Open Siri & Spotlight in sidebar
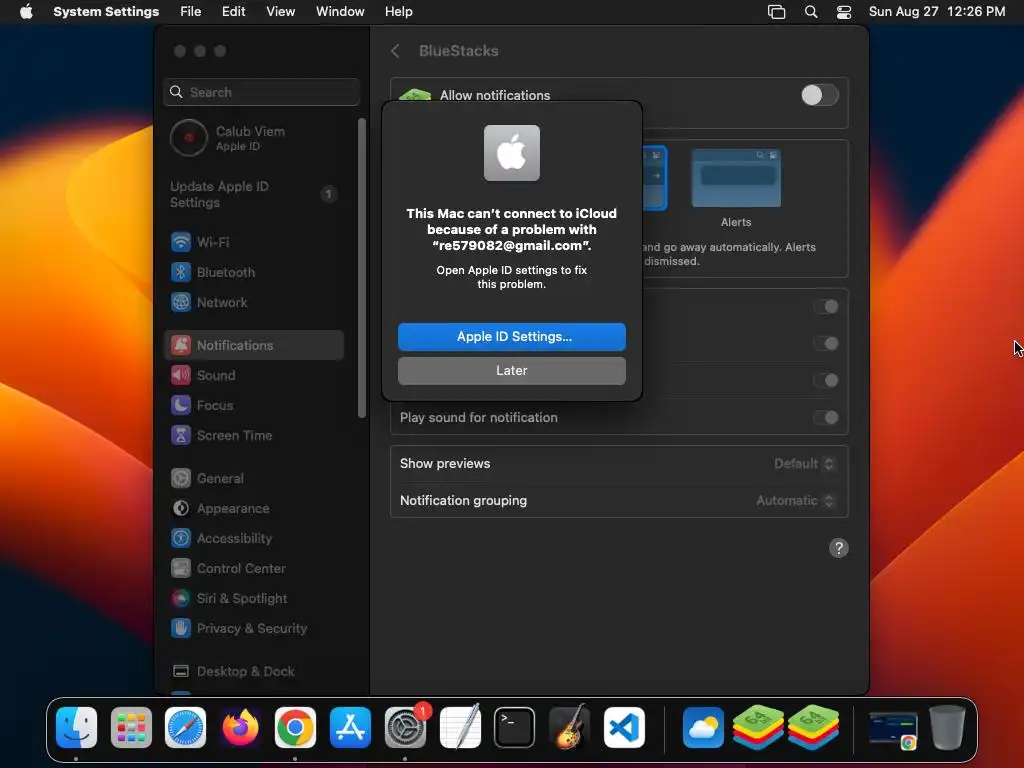Image resolution: width=1024 pixels, height=768 pixels. [x=253, y=599]
